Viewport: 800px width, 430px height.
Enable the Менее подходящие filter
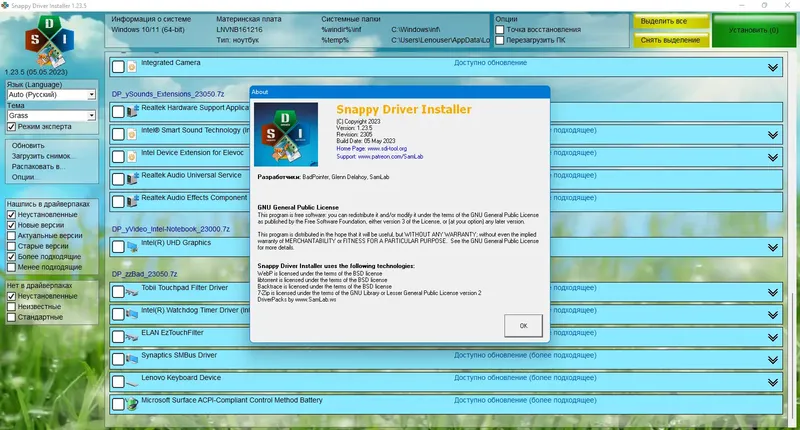(11, 267)
